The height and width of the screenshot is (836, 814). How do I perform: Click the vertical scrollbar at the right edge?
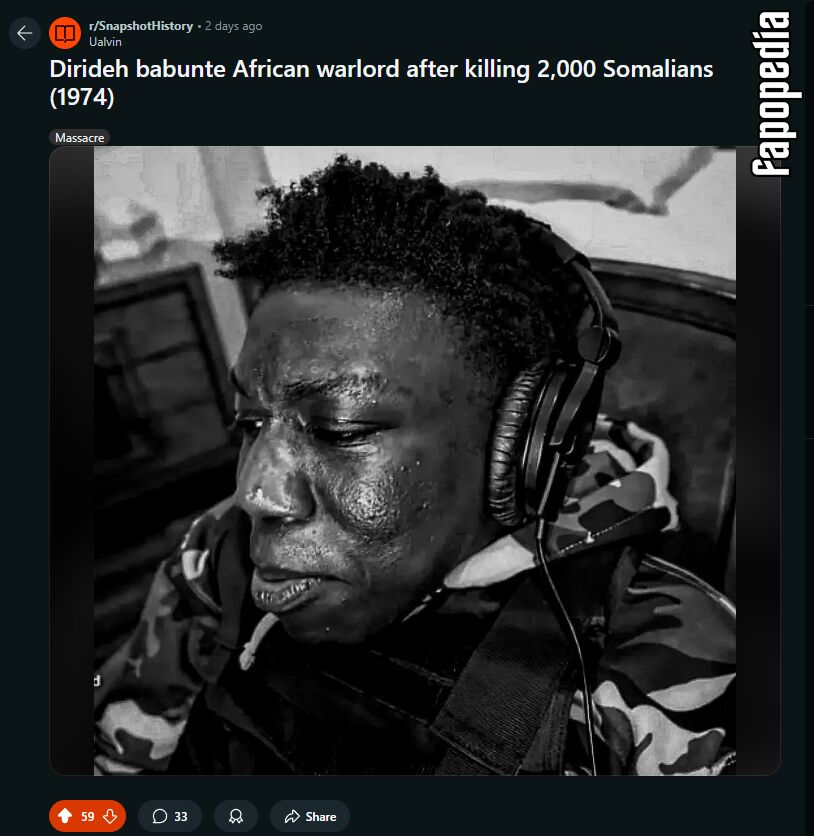pos(809,418)
